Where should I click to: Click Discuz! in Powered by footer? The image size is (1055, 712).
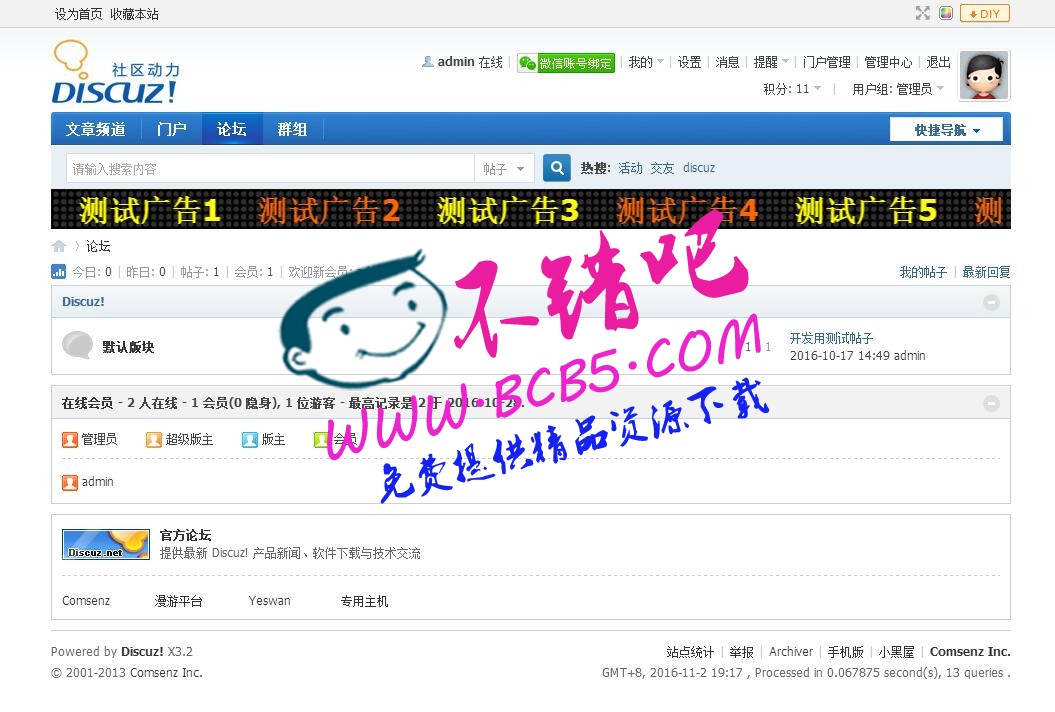(142, 651)
